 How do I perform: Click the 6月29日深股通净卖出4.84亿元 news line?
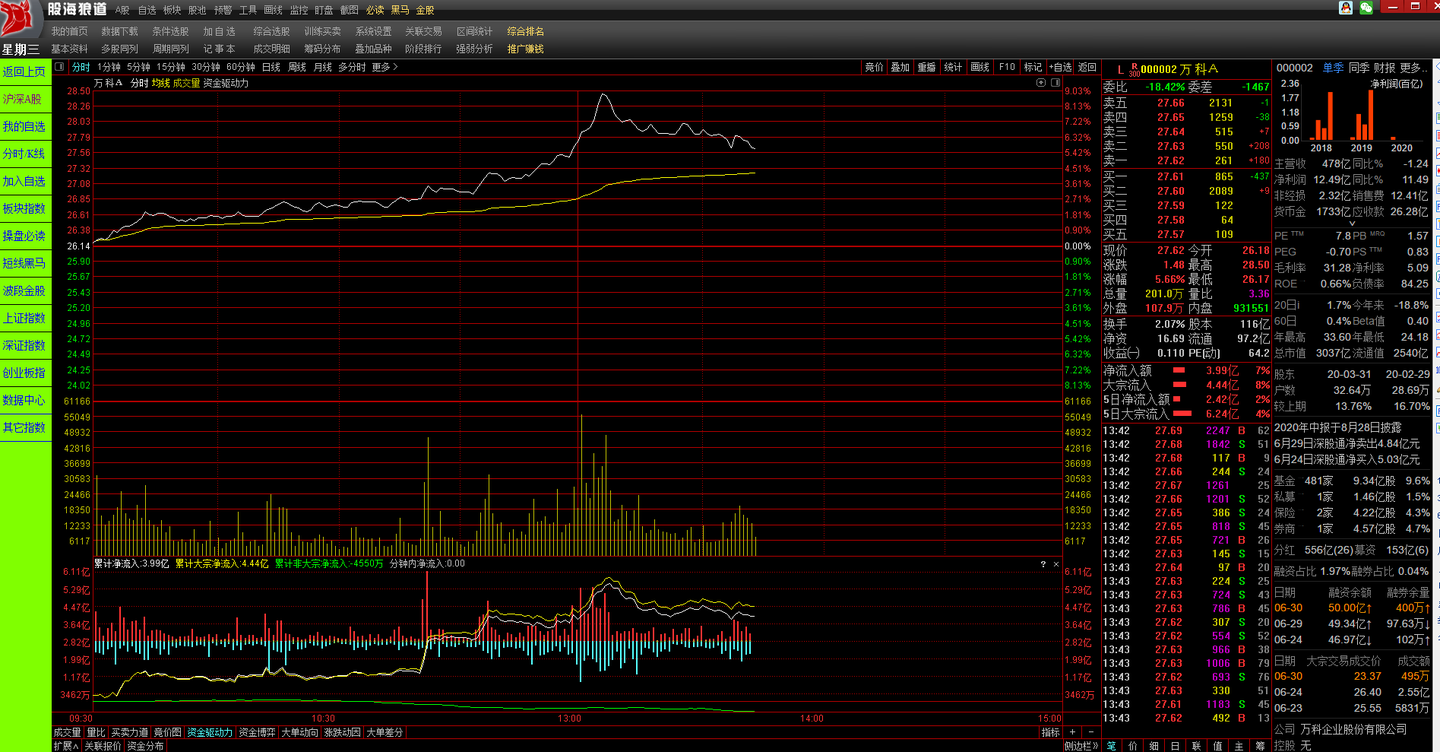(1347, 444)
